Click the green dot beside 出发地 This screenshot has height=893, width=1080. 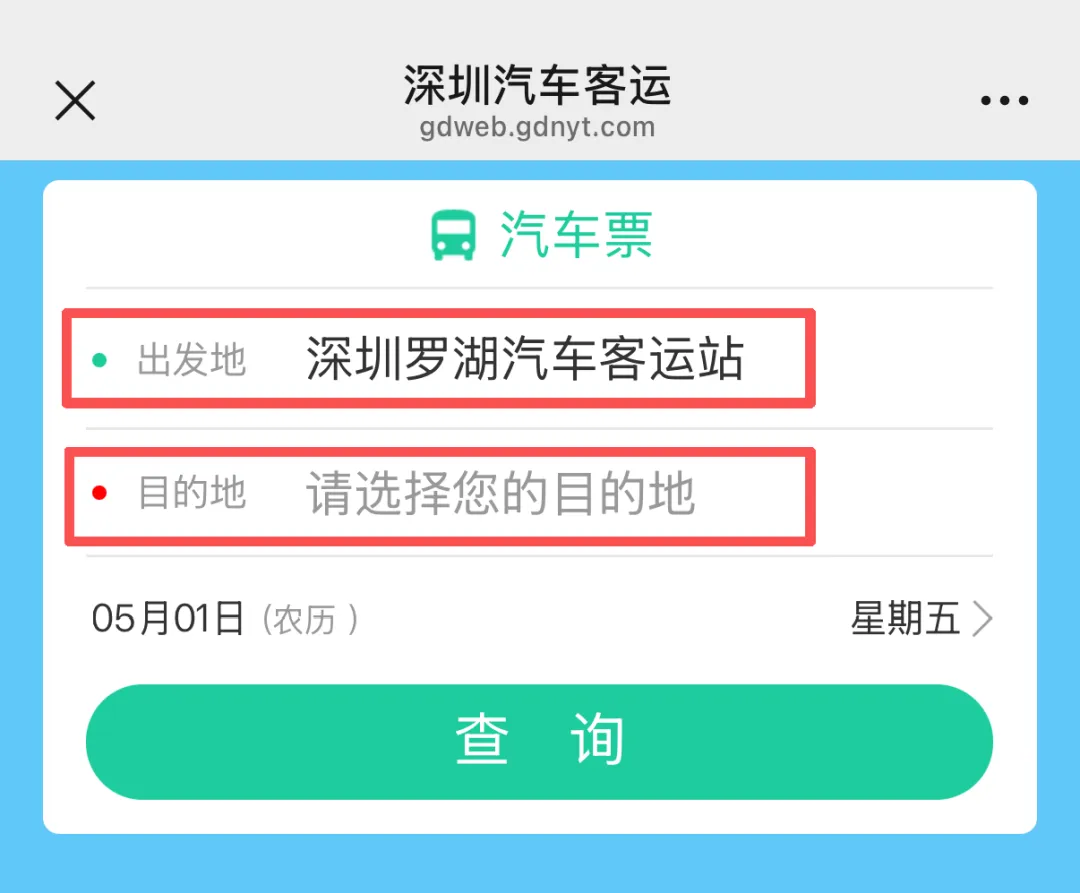coord(99,359)
